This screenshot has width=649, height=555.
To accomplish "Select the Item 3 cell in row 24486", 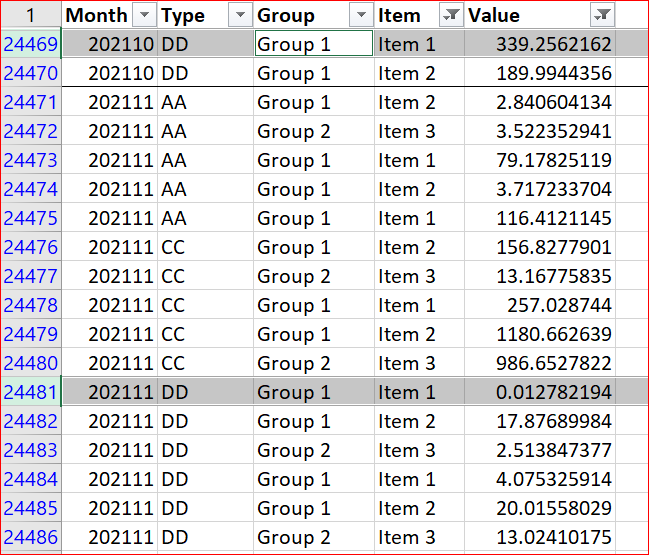I will [x=420, y=536].
